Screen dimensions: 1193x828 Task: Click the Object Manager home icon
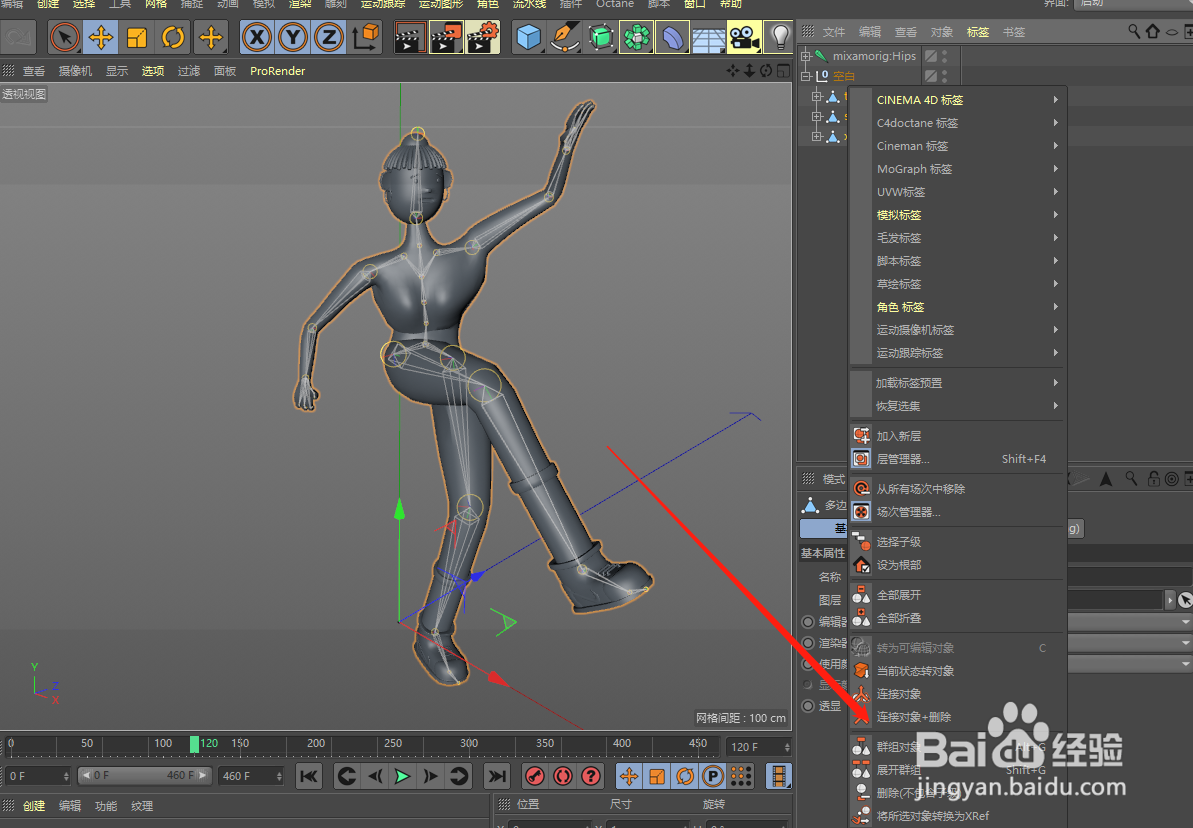coord(1153,31)
